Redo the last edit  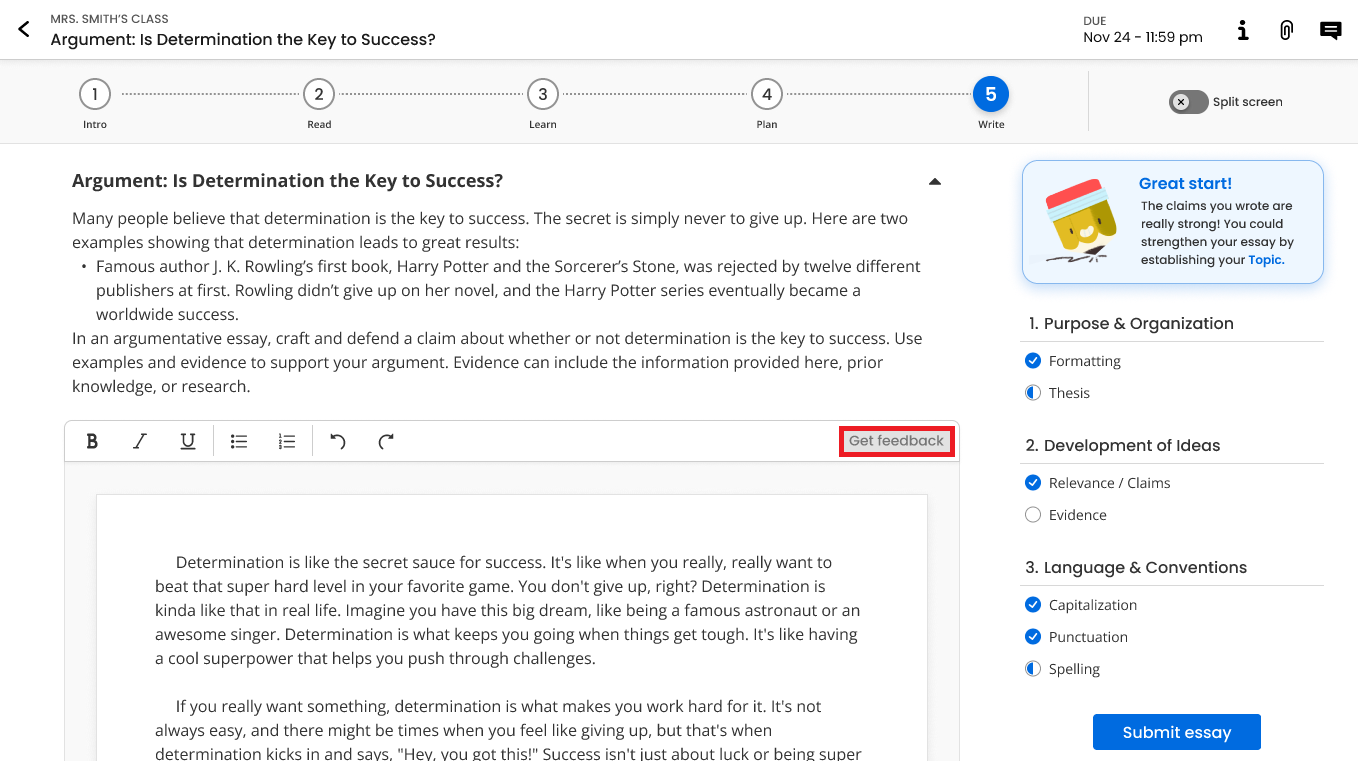[386, 441]
